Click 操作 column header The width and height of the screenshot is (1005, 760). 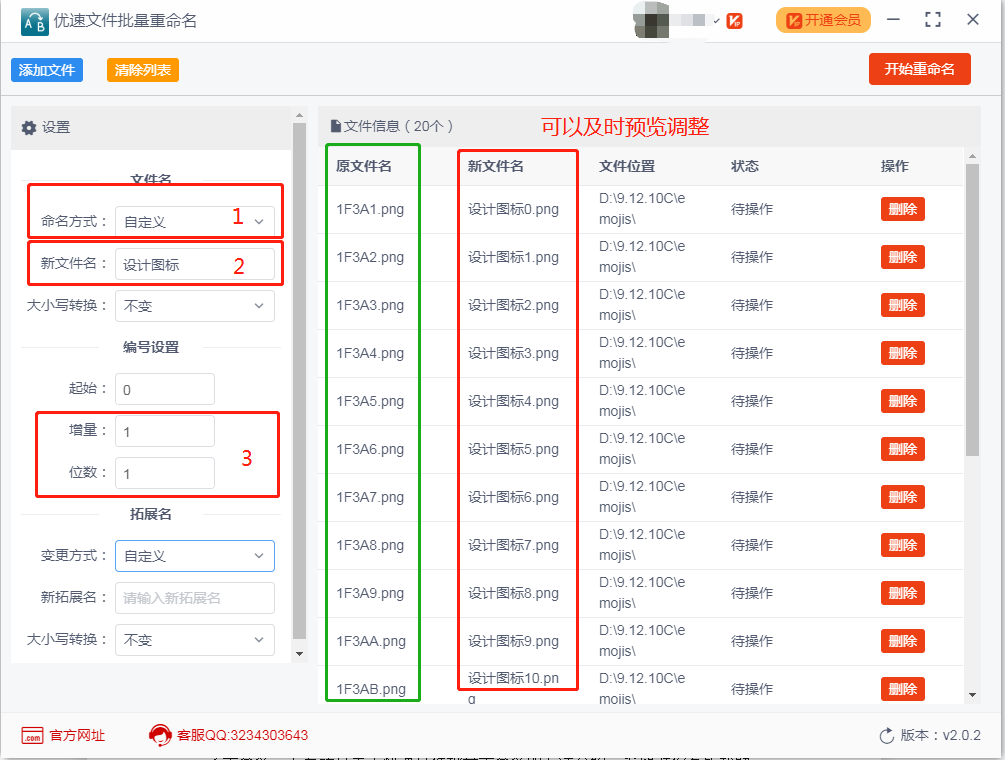[x=895, y=166]
